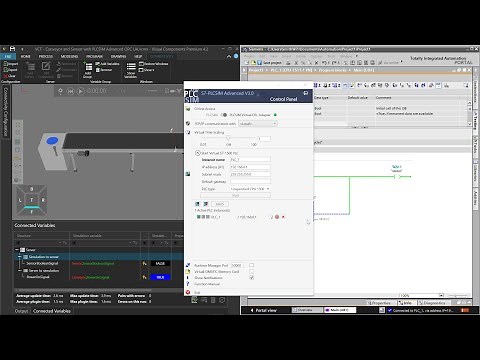480x360 pixels.
Task: Click Export in the Configuration group
Action: [x=11, y=70]
